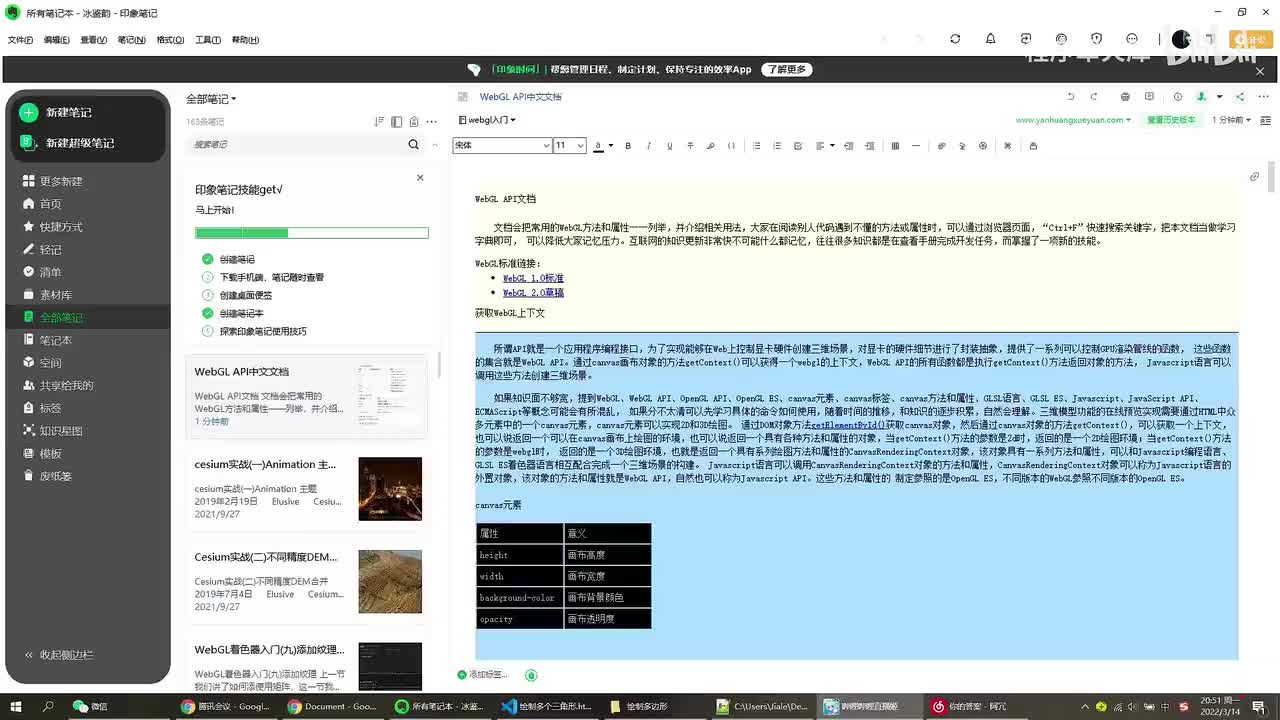1280x720 pixels.
Task: Expand the 全部笔记 sort options dropdown
Action: (x=211, y=98)
